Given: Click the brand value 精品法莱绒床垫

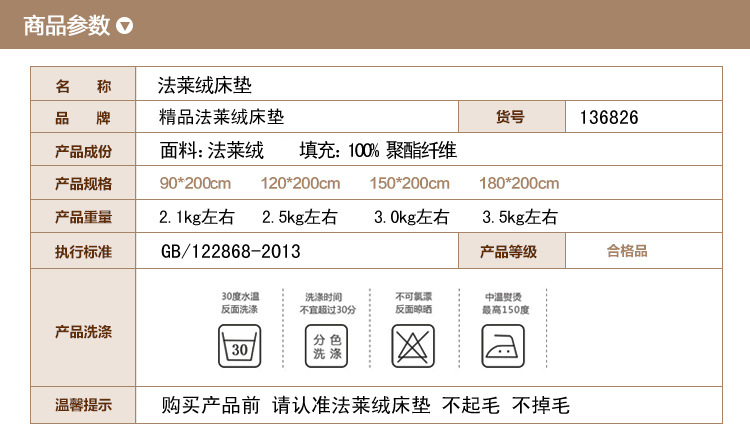Looking at the screenshot, I should point(221,117).
